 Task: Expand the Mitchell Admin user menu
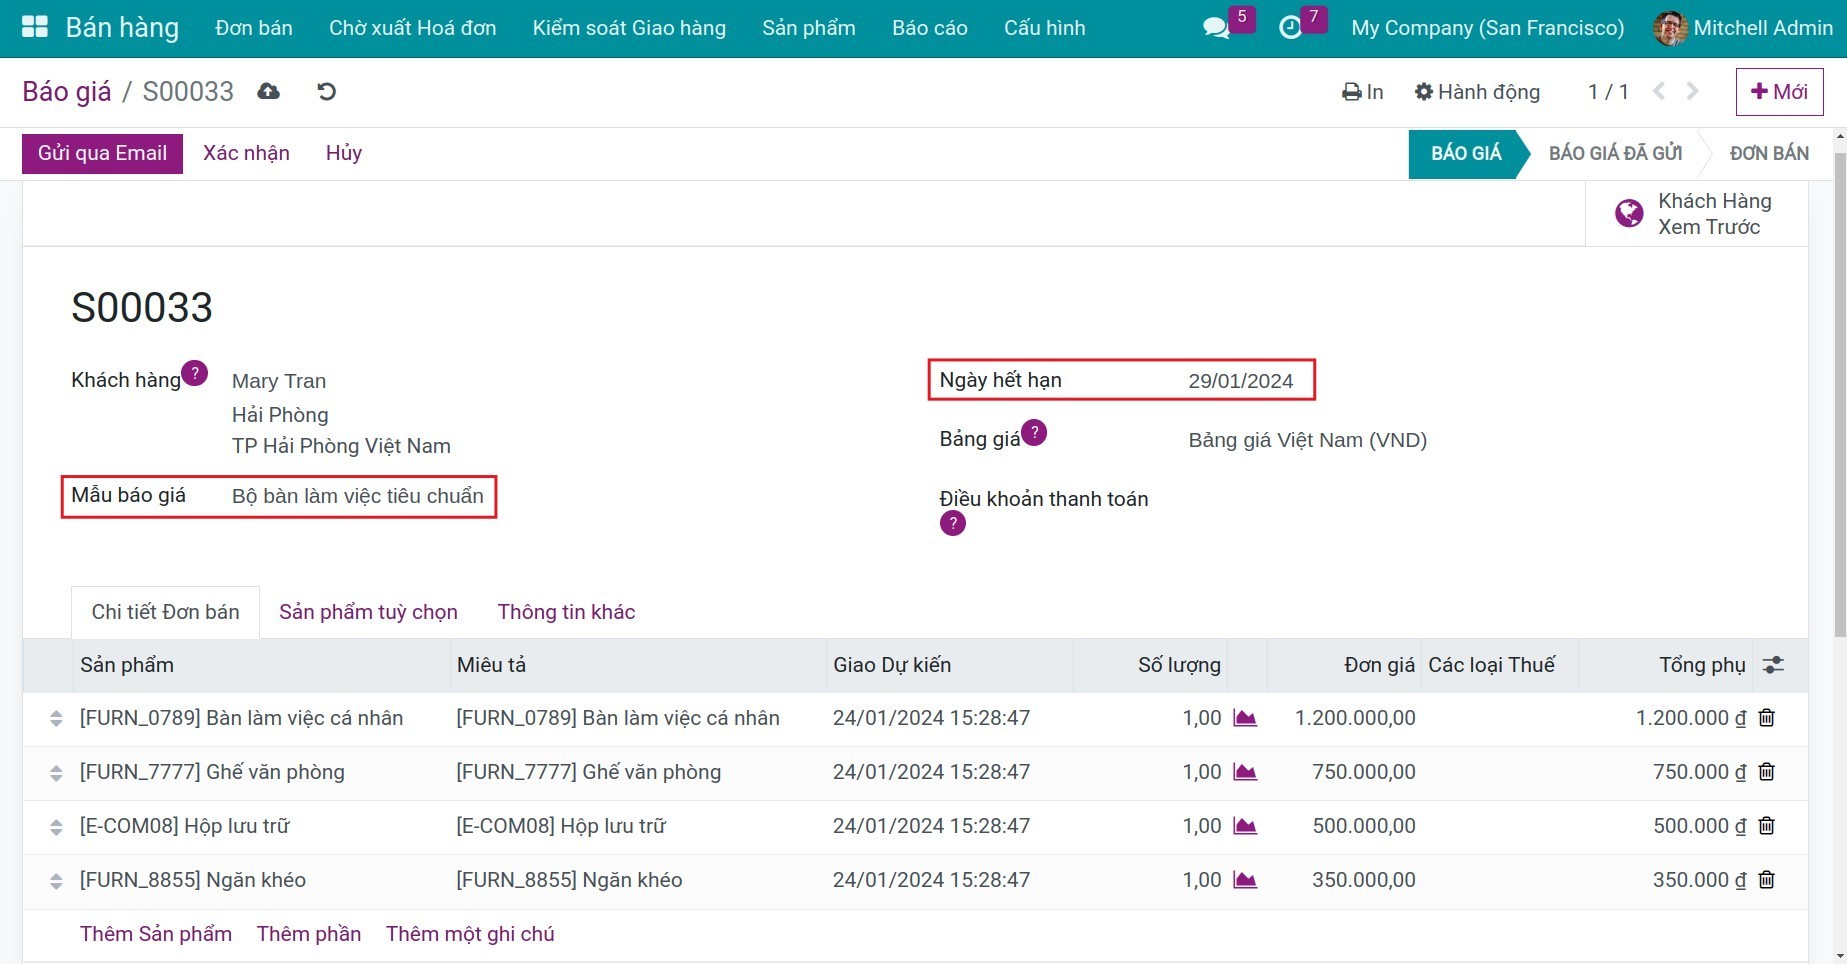pos(1743,28)
